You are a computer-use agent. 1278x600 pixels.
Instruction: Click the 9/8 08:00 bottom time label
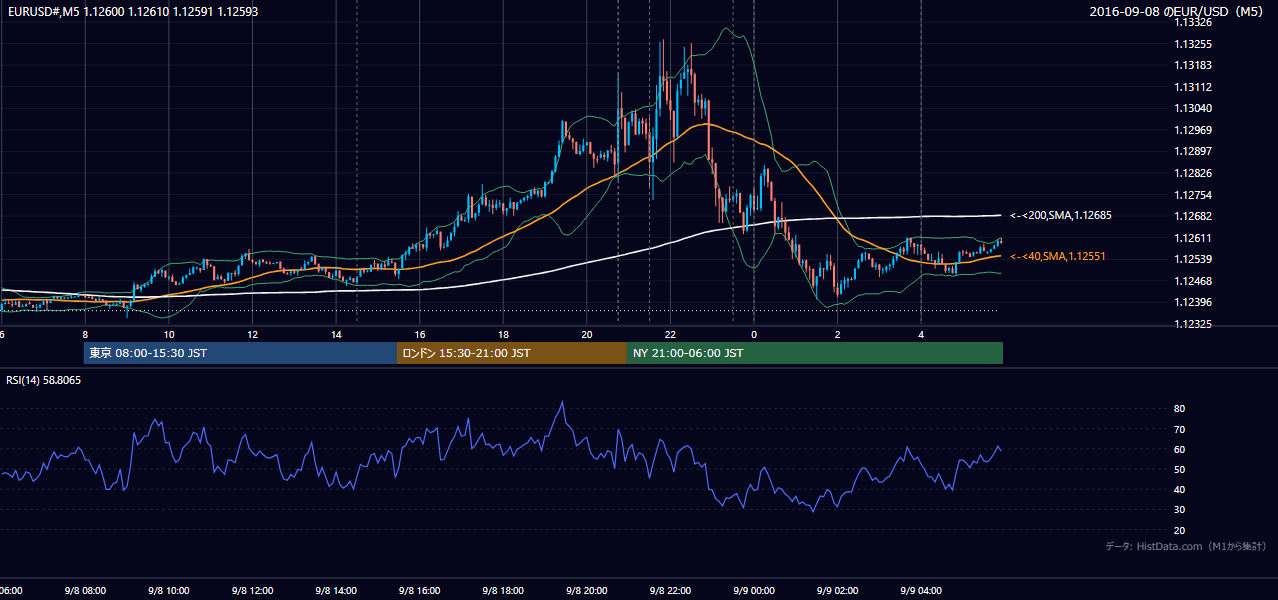(85, 590)
